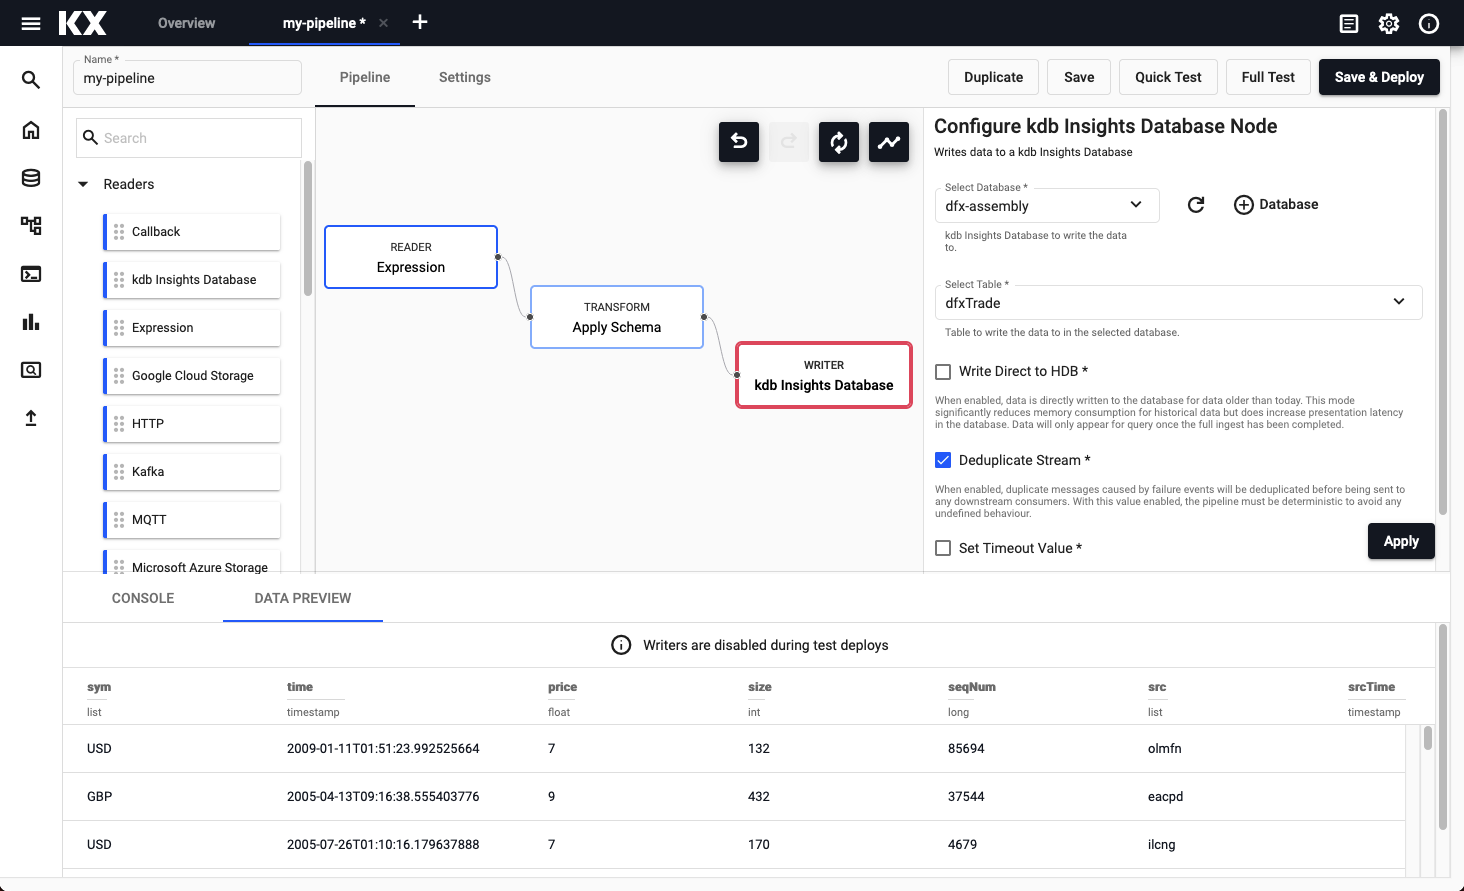This screenshot has width=1464, height=891.
Task: Select the my-pipeline tab
Action: pos(324,23)
